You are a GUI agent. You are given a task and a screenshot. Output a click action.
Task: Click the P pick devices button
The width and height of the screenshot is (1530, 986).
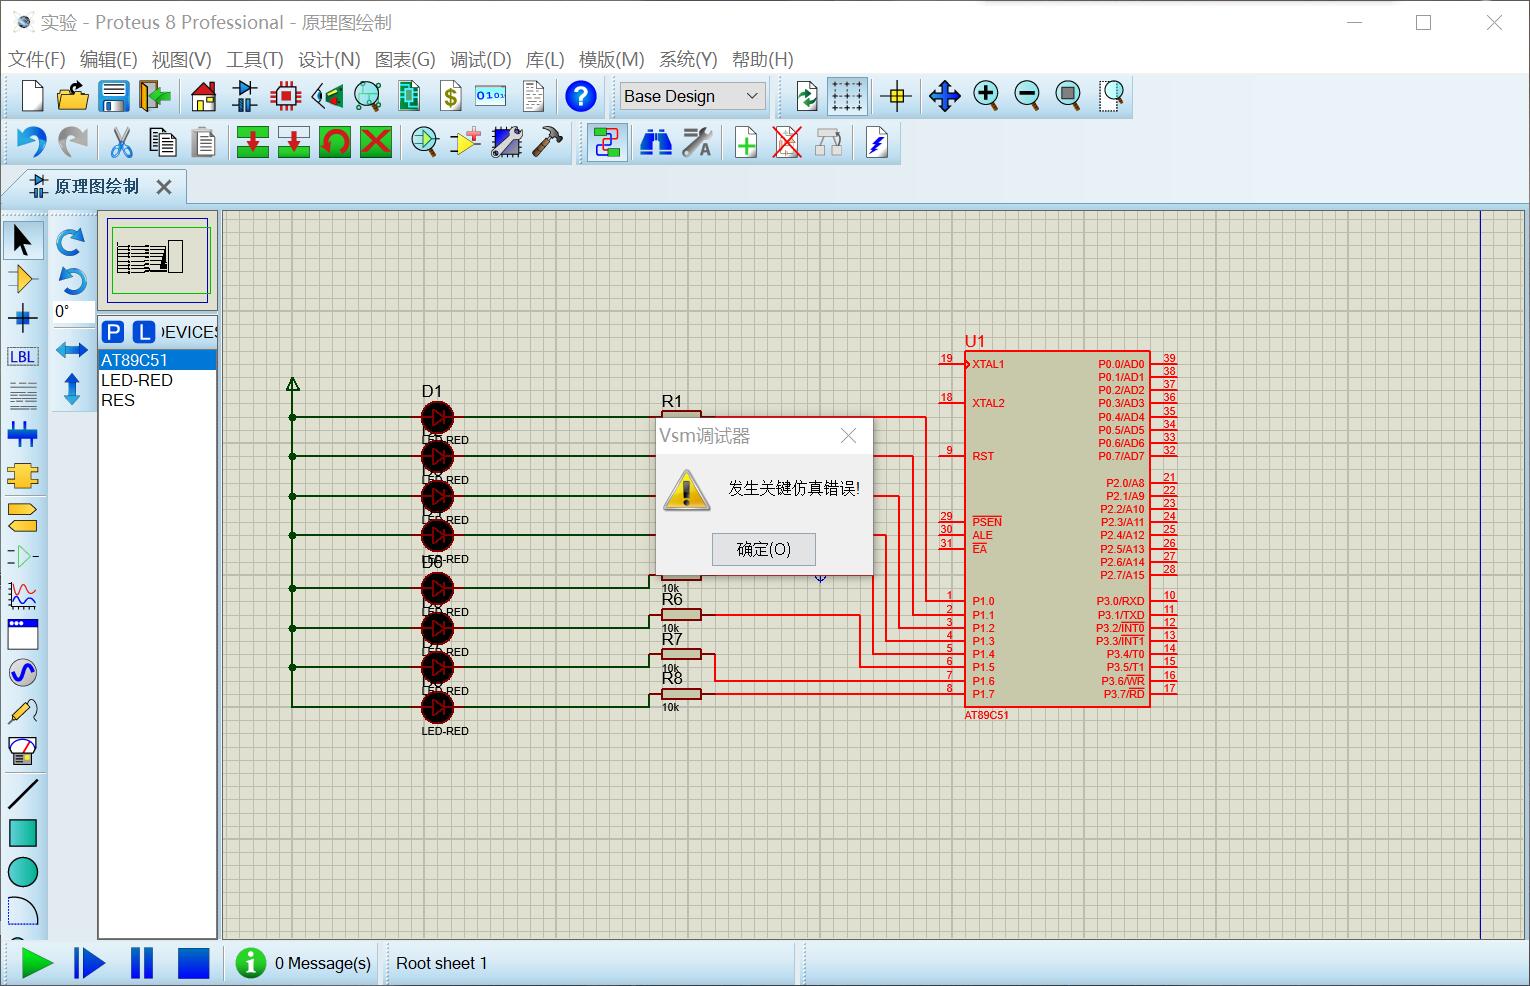point(113,332)
